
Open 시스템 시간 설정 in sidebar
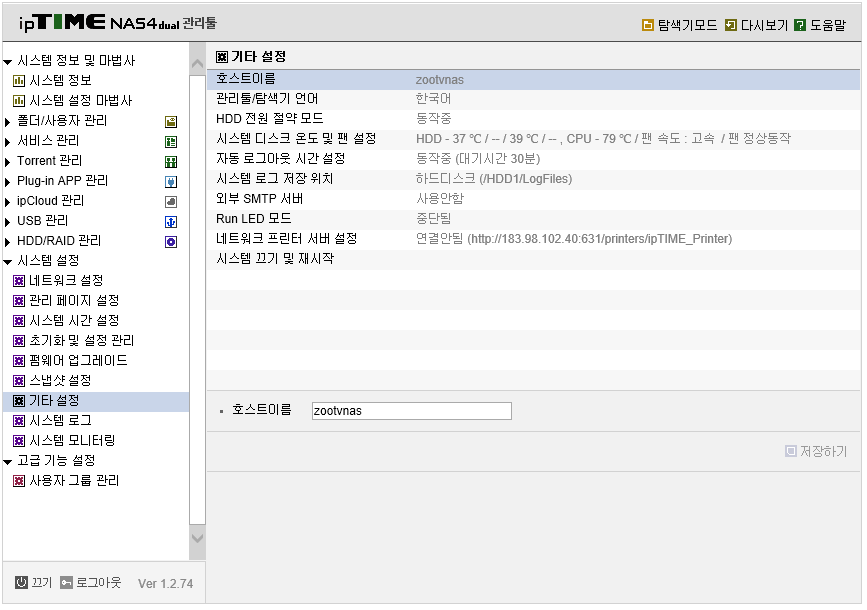point(74,320)
